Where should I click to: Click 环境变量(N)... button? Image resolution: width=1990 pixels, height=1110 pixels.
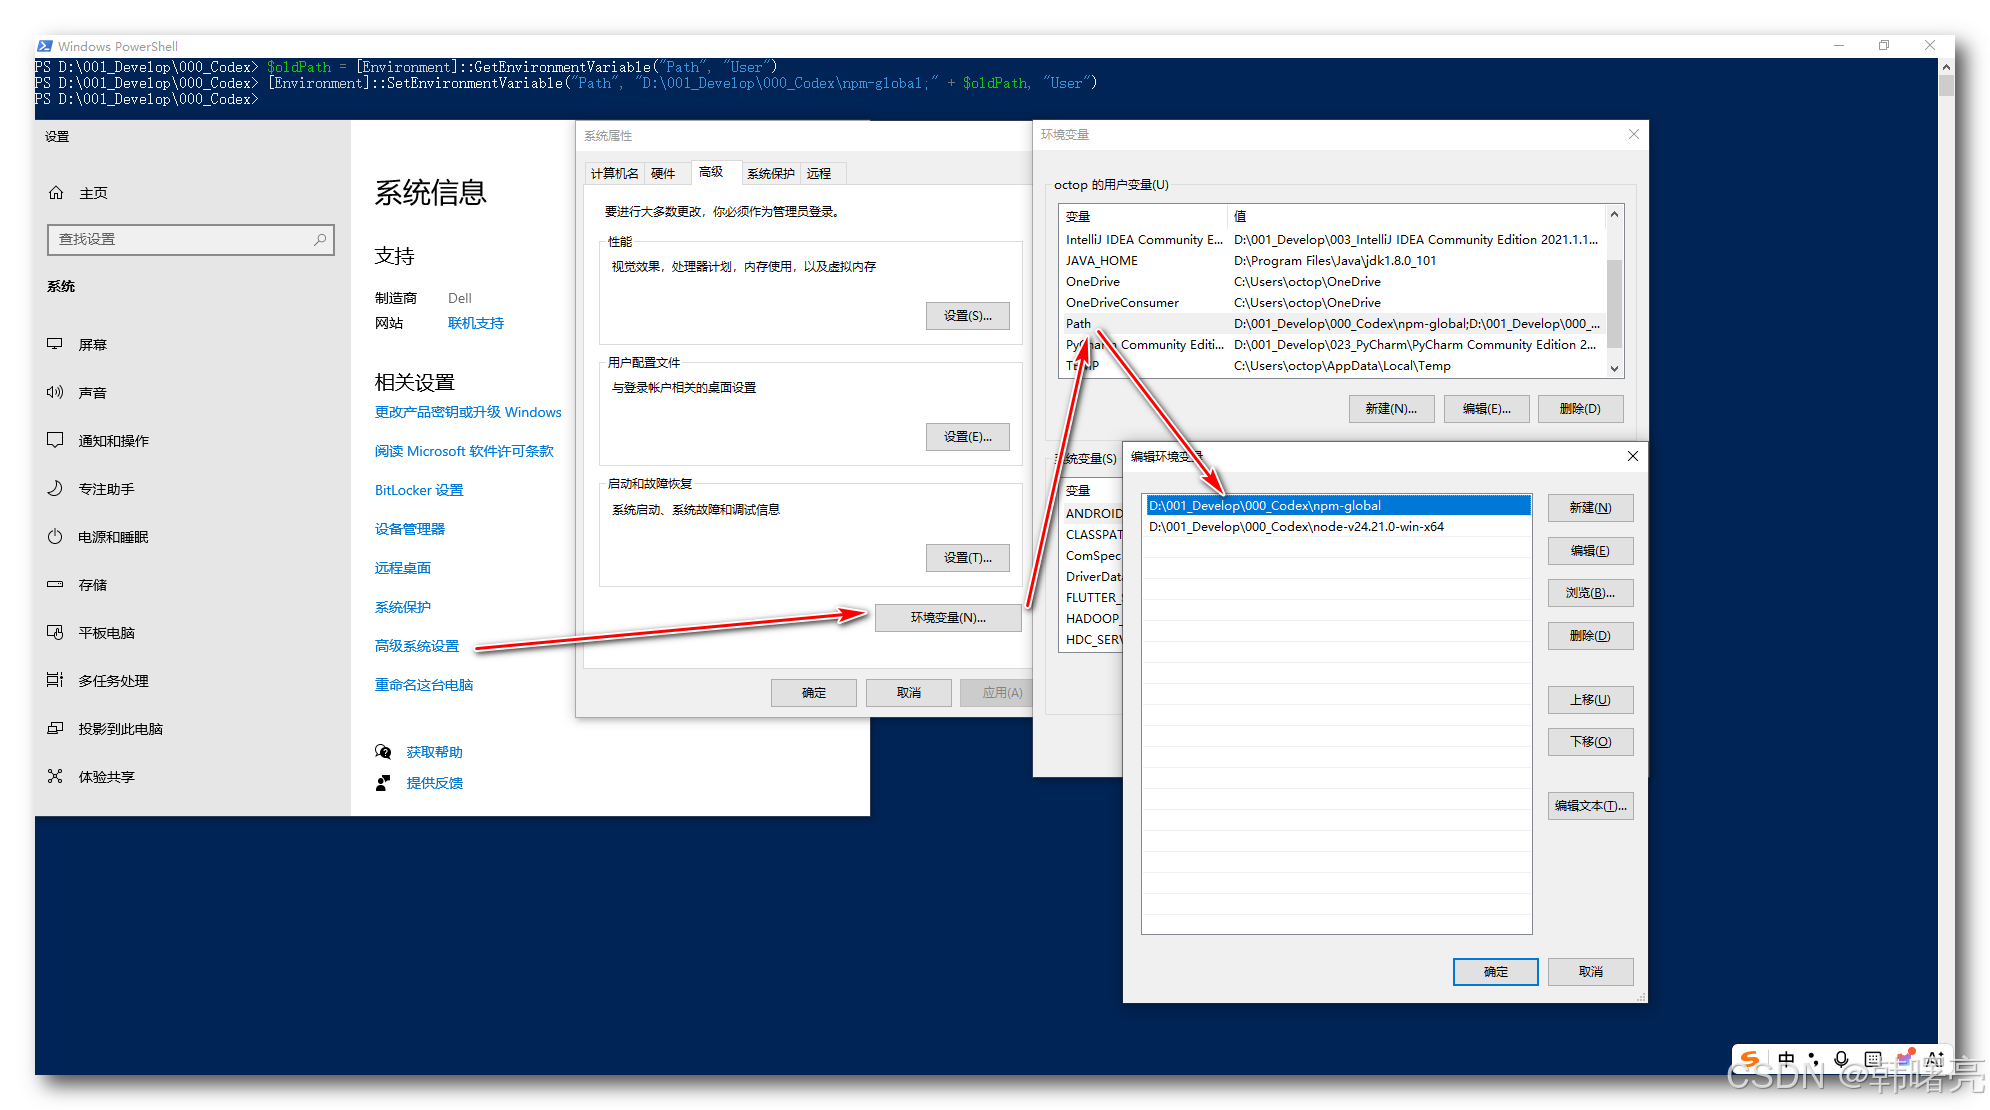(948, 618)
